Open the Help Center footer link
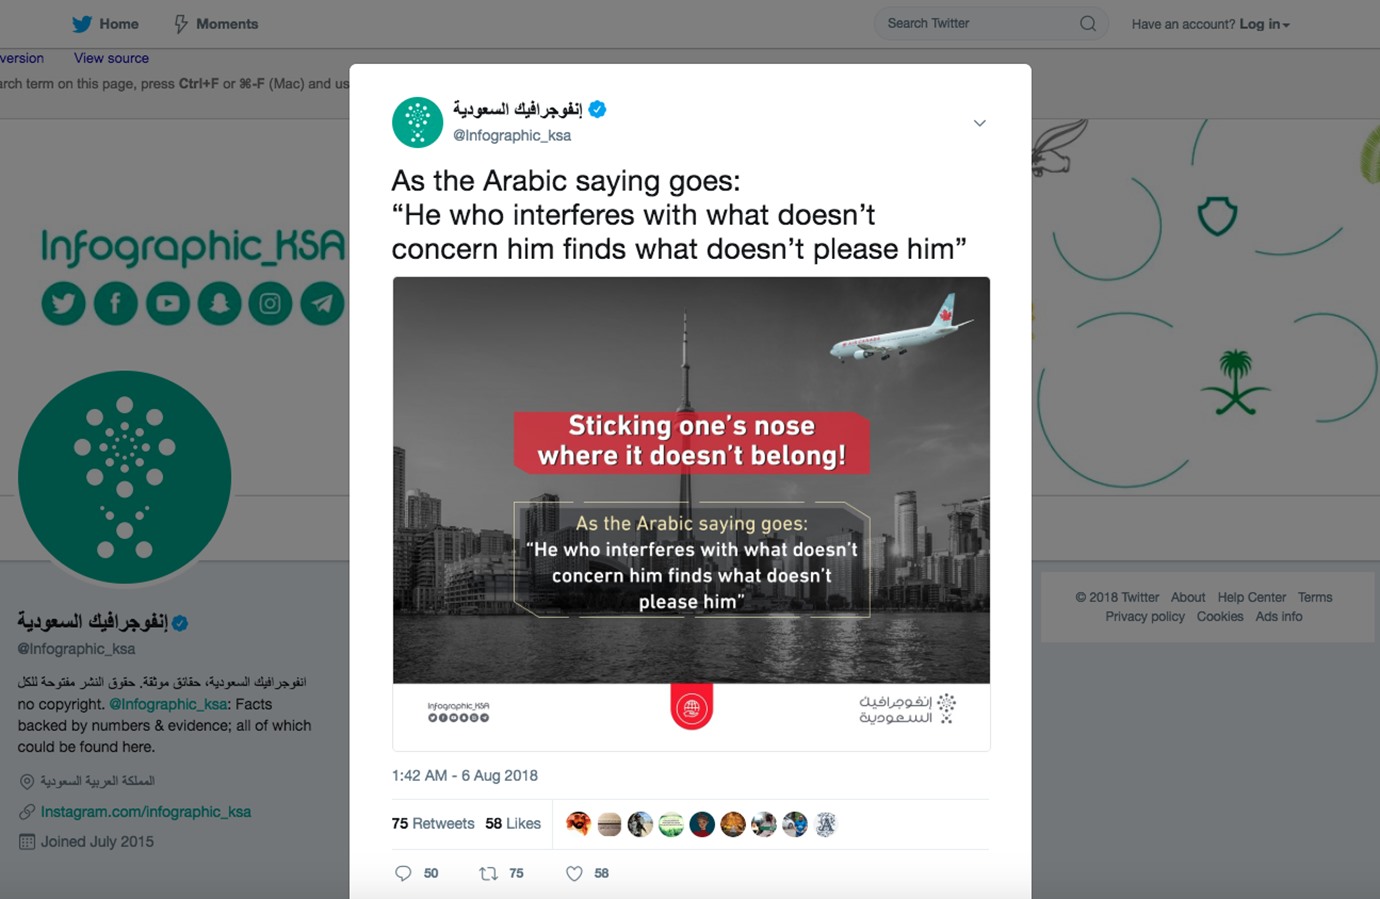The height and width of the screenshot is (899, 1380). 1251,597
